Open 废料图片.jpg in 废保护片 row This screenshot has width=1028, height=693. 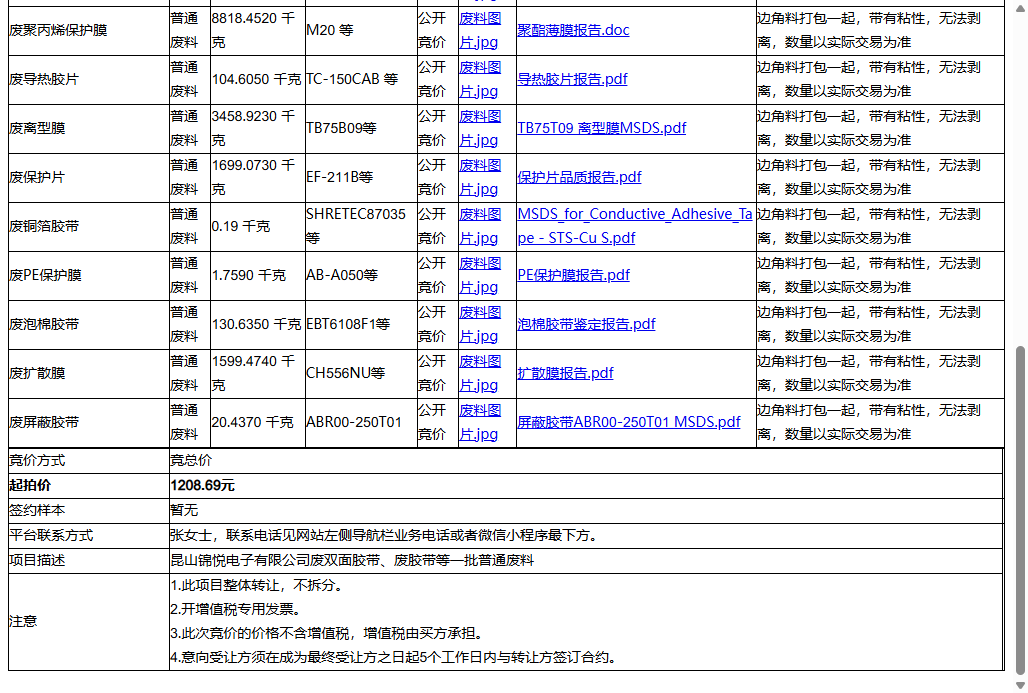point(479,177)
